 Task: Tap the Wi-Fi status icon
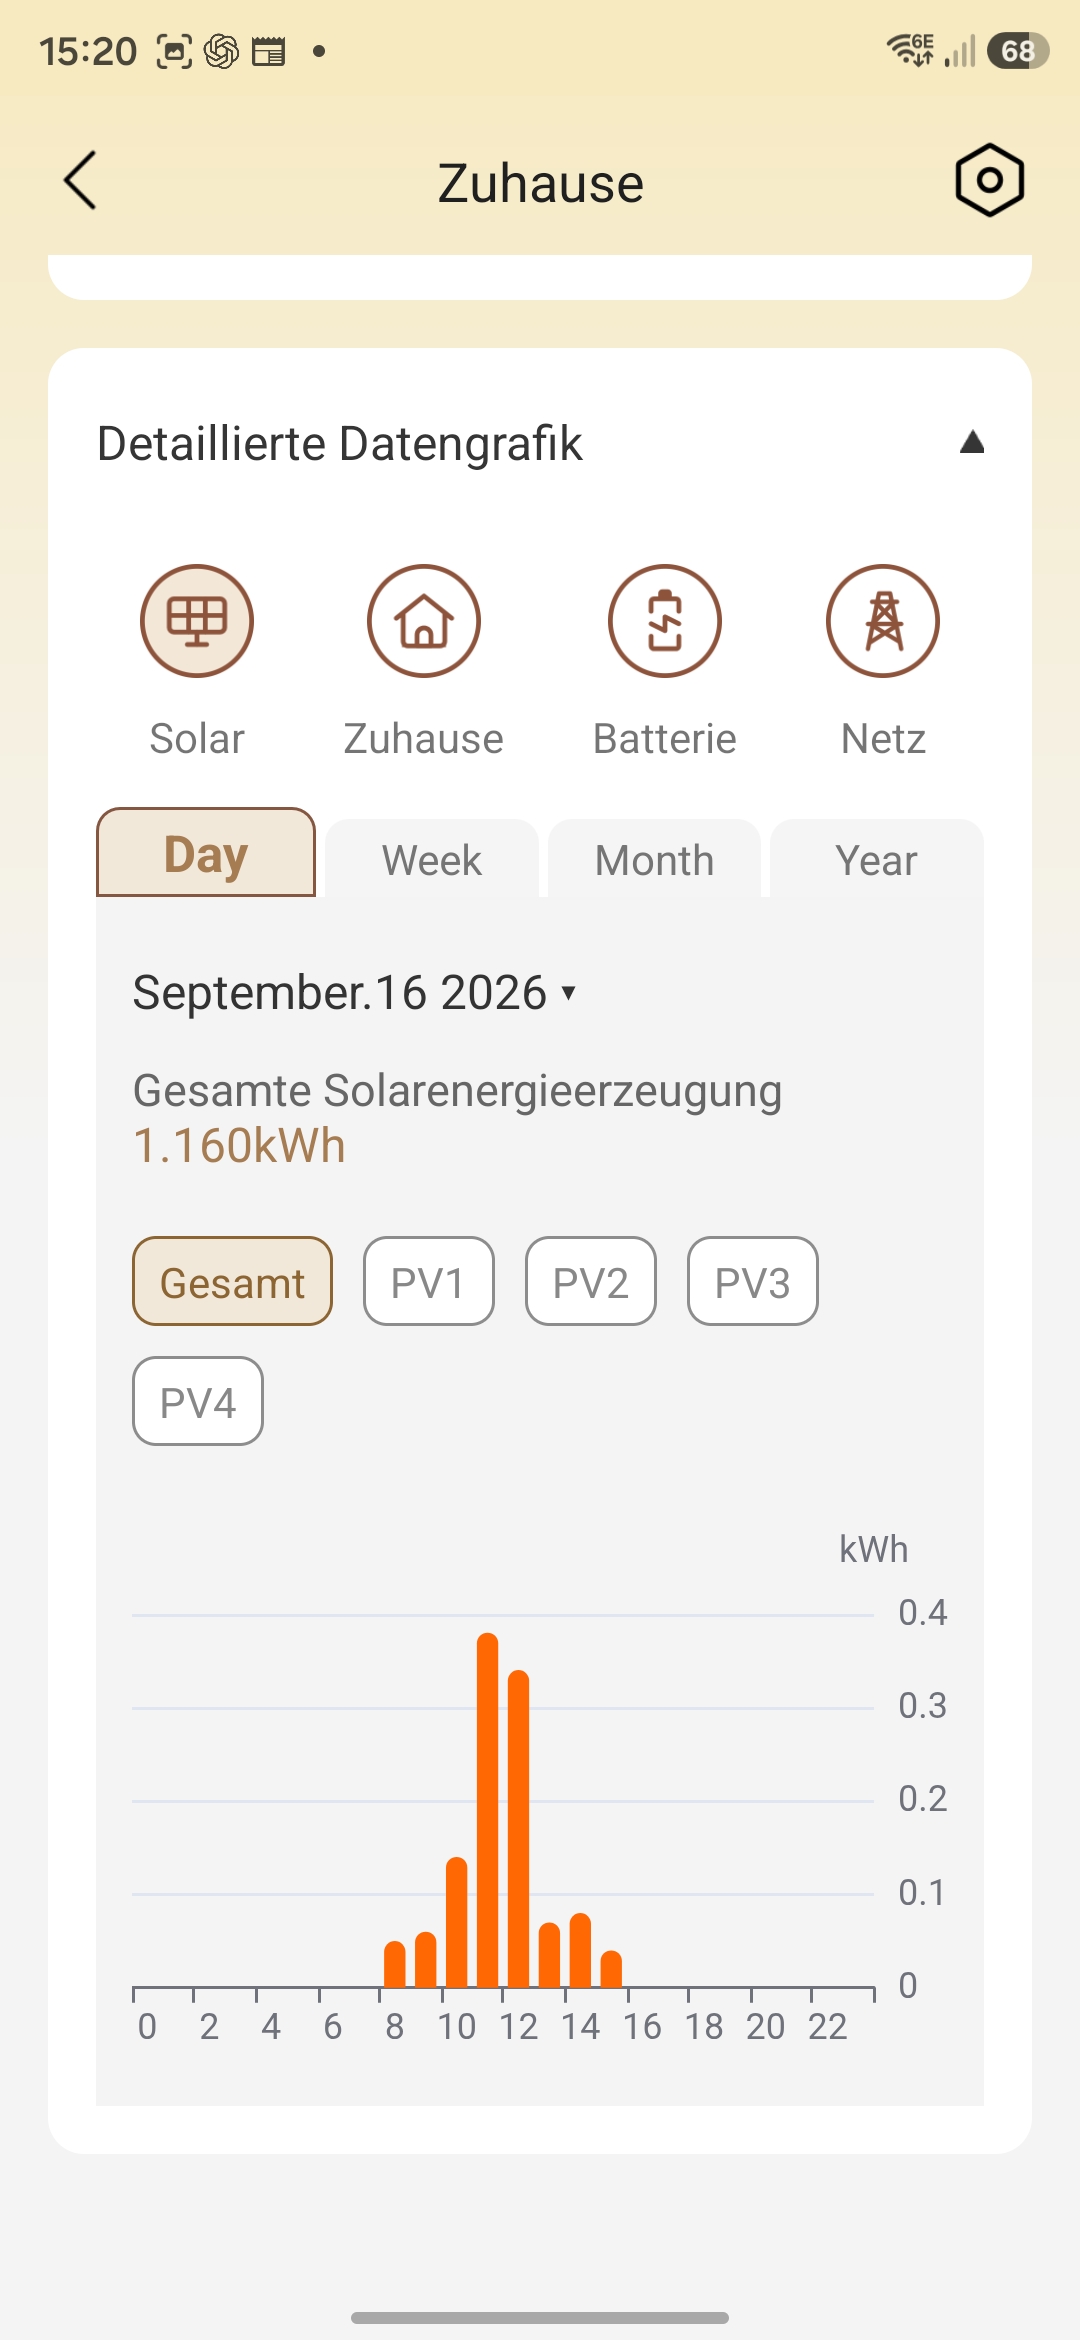tap(910, 50)
